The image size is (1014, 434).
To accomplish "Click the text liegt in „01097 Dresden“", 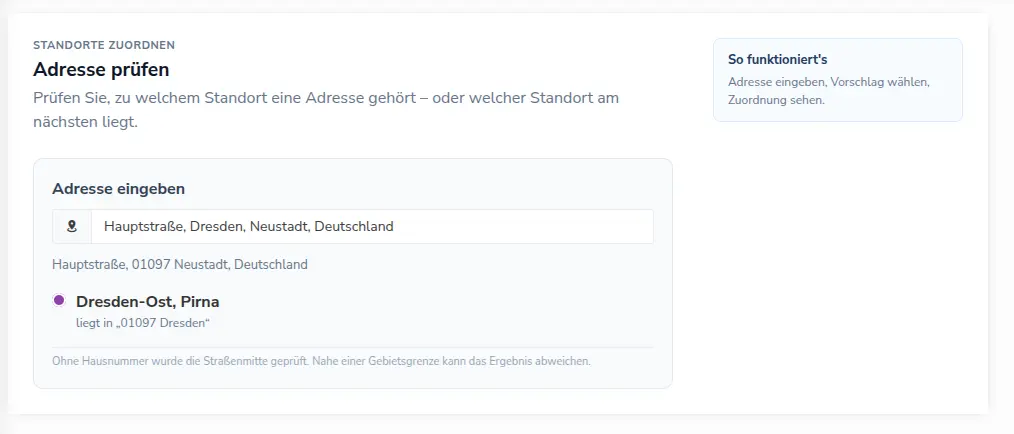I will pos(143,323).
